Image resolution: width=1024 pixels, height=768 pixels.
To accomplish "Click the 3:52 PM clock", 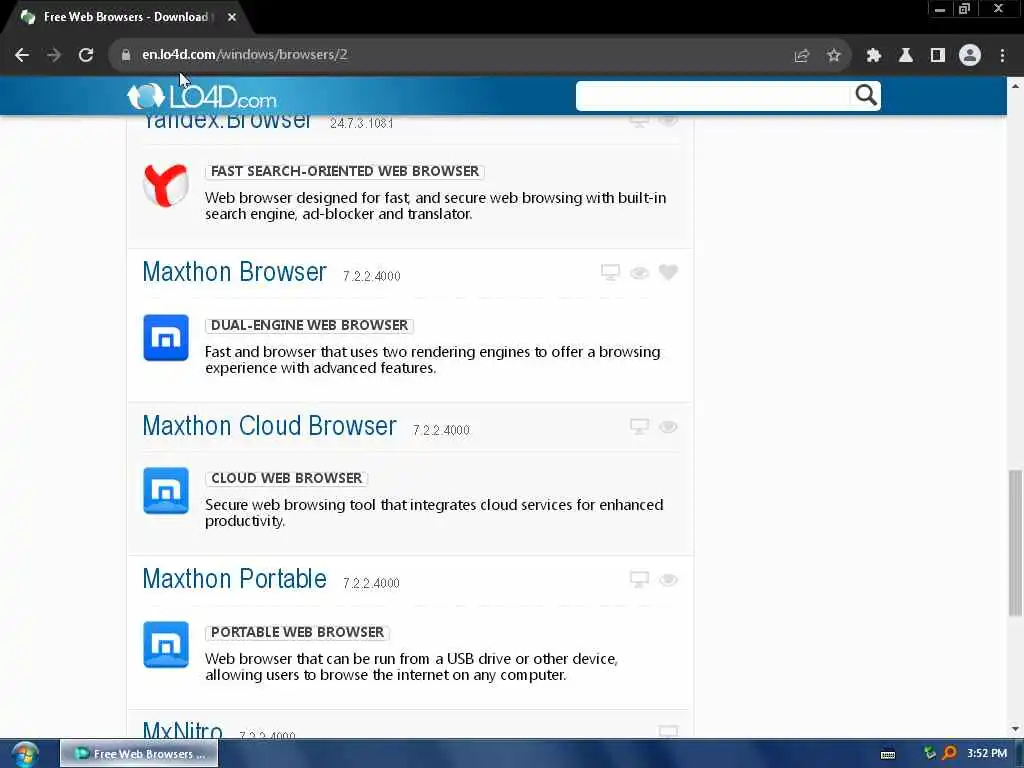I will click(987, 753).
